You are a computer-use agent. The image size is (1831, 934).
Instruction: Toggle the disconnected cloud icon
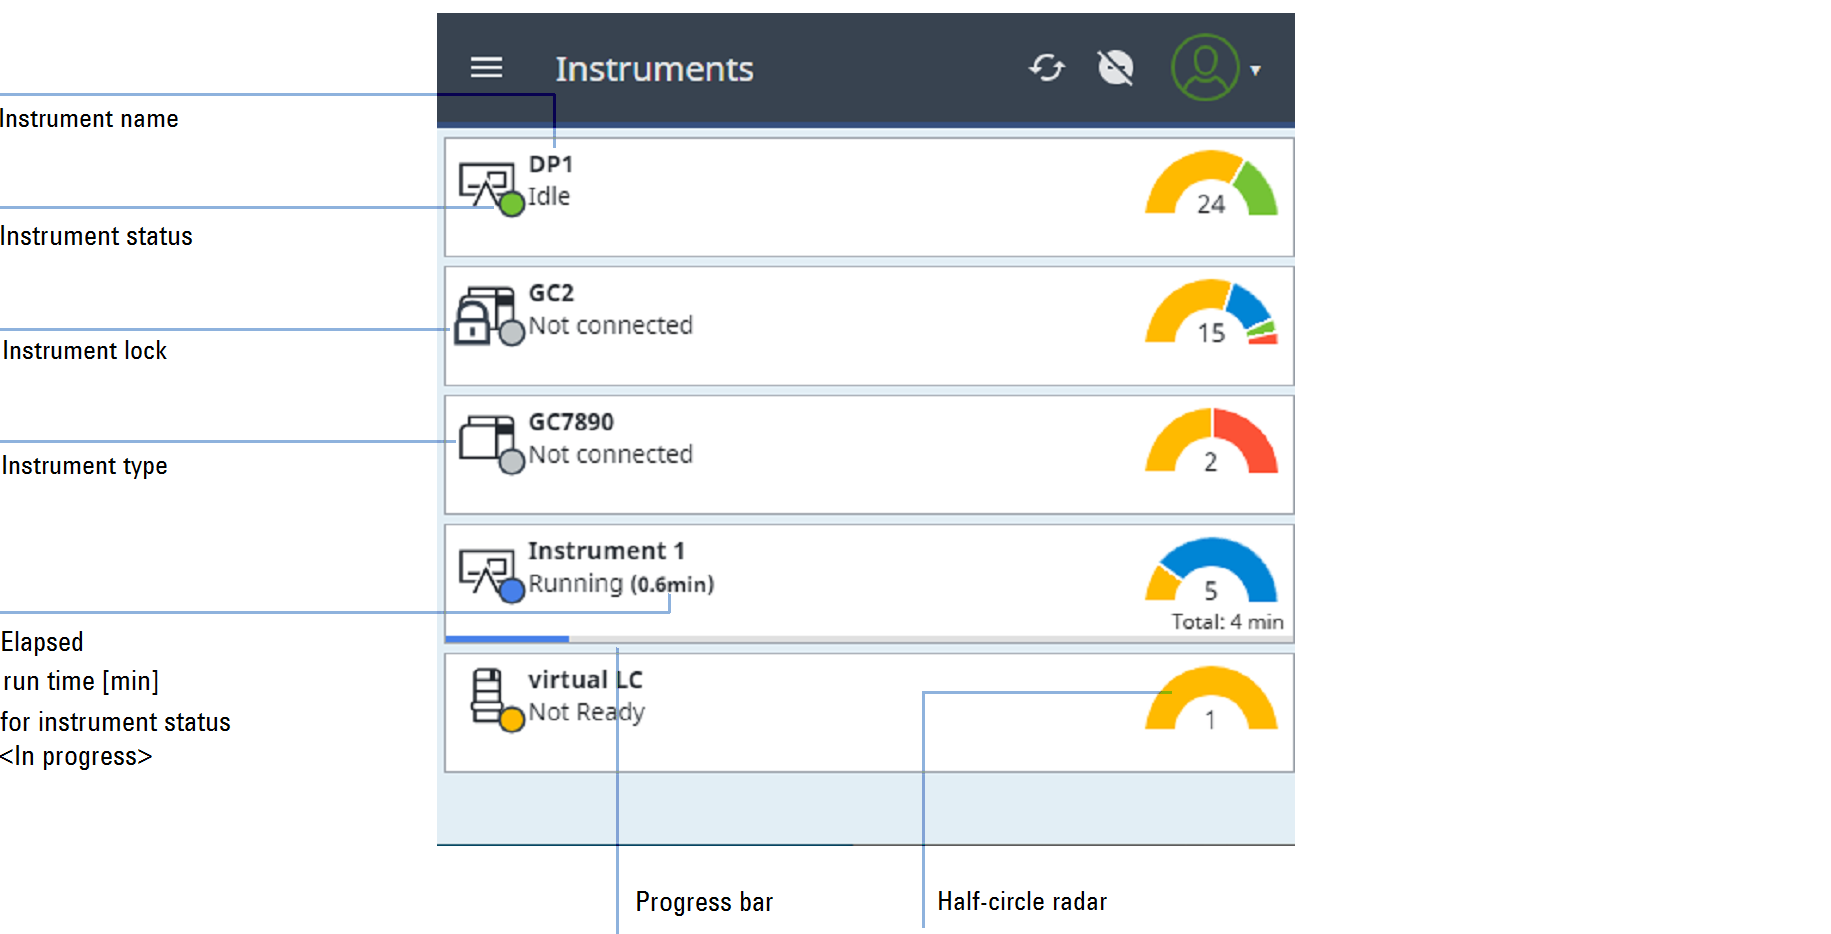pyautogui.click(x=1116, y=68)
